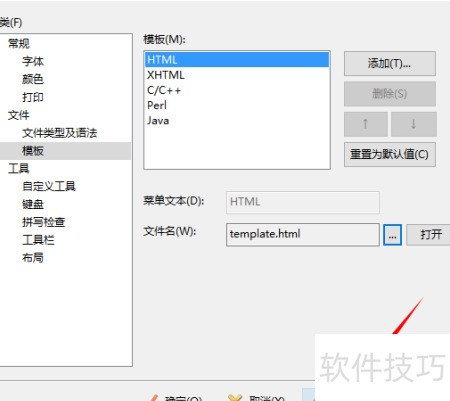The width and height of the screenshot is (450, 401).
Task: Select 文件类型及语法 in the tree
Action: pos(60,133)
